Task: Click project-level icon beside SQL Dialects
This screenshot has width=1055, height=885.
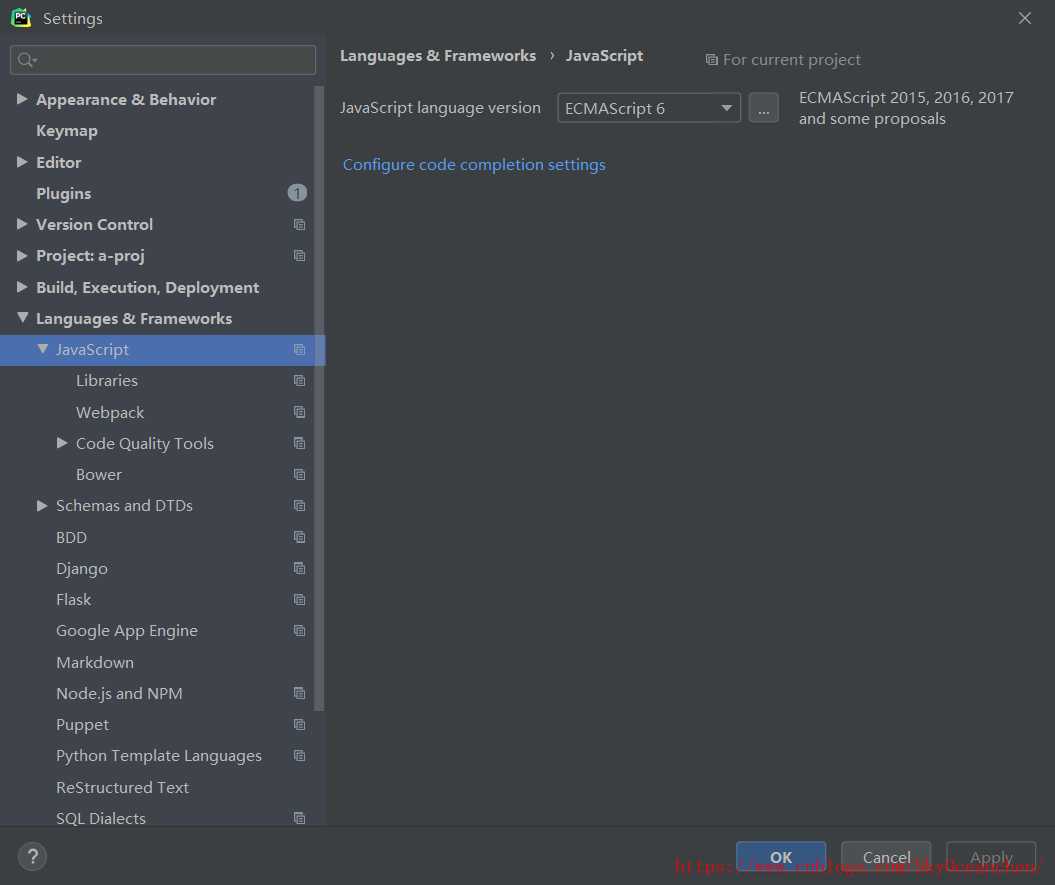Action: (x=299, y=818)
